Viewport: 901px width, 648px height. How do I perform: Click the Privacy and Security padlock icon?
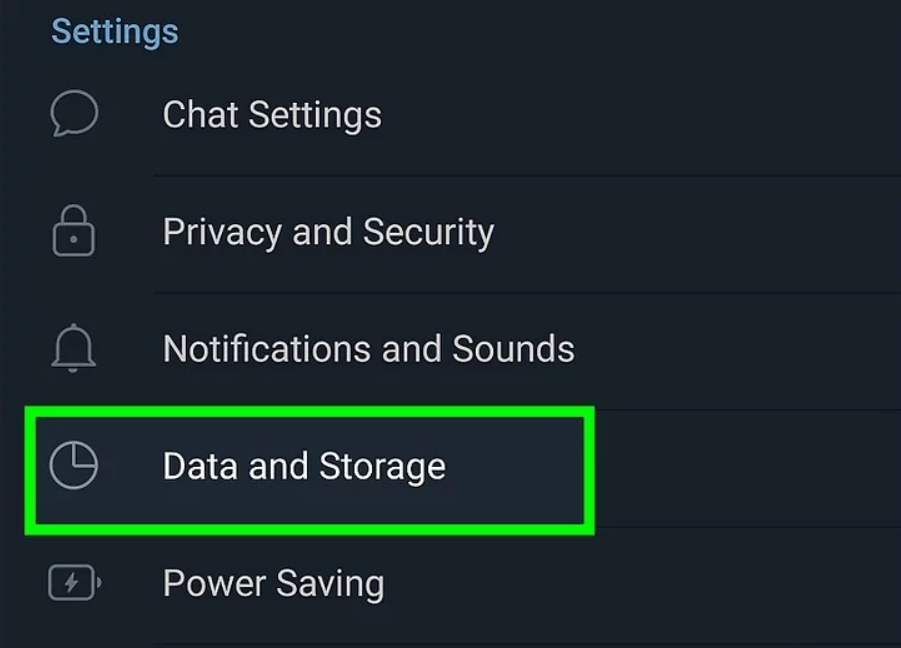[x=74, y=231]
